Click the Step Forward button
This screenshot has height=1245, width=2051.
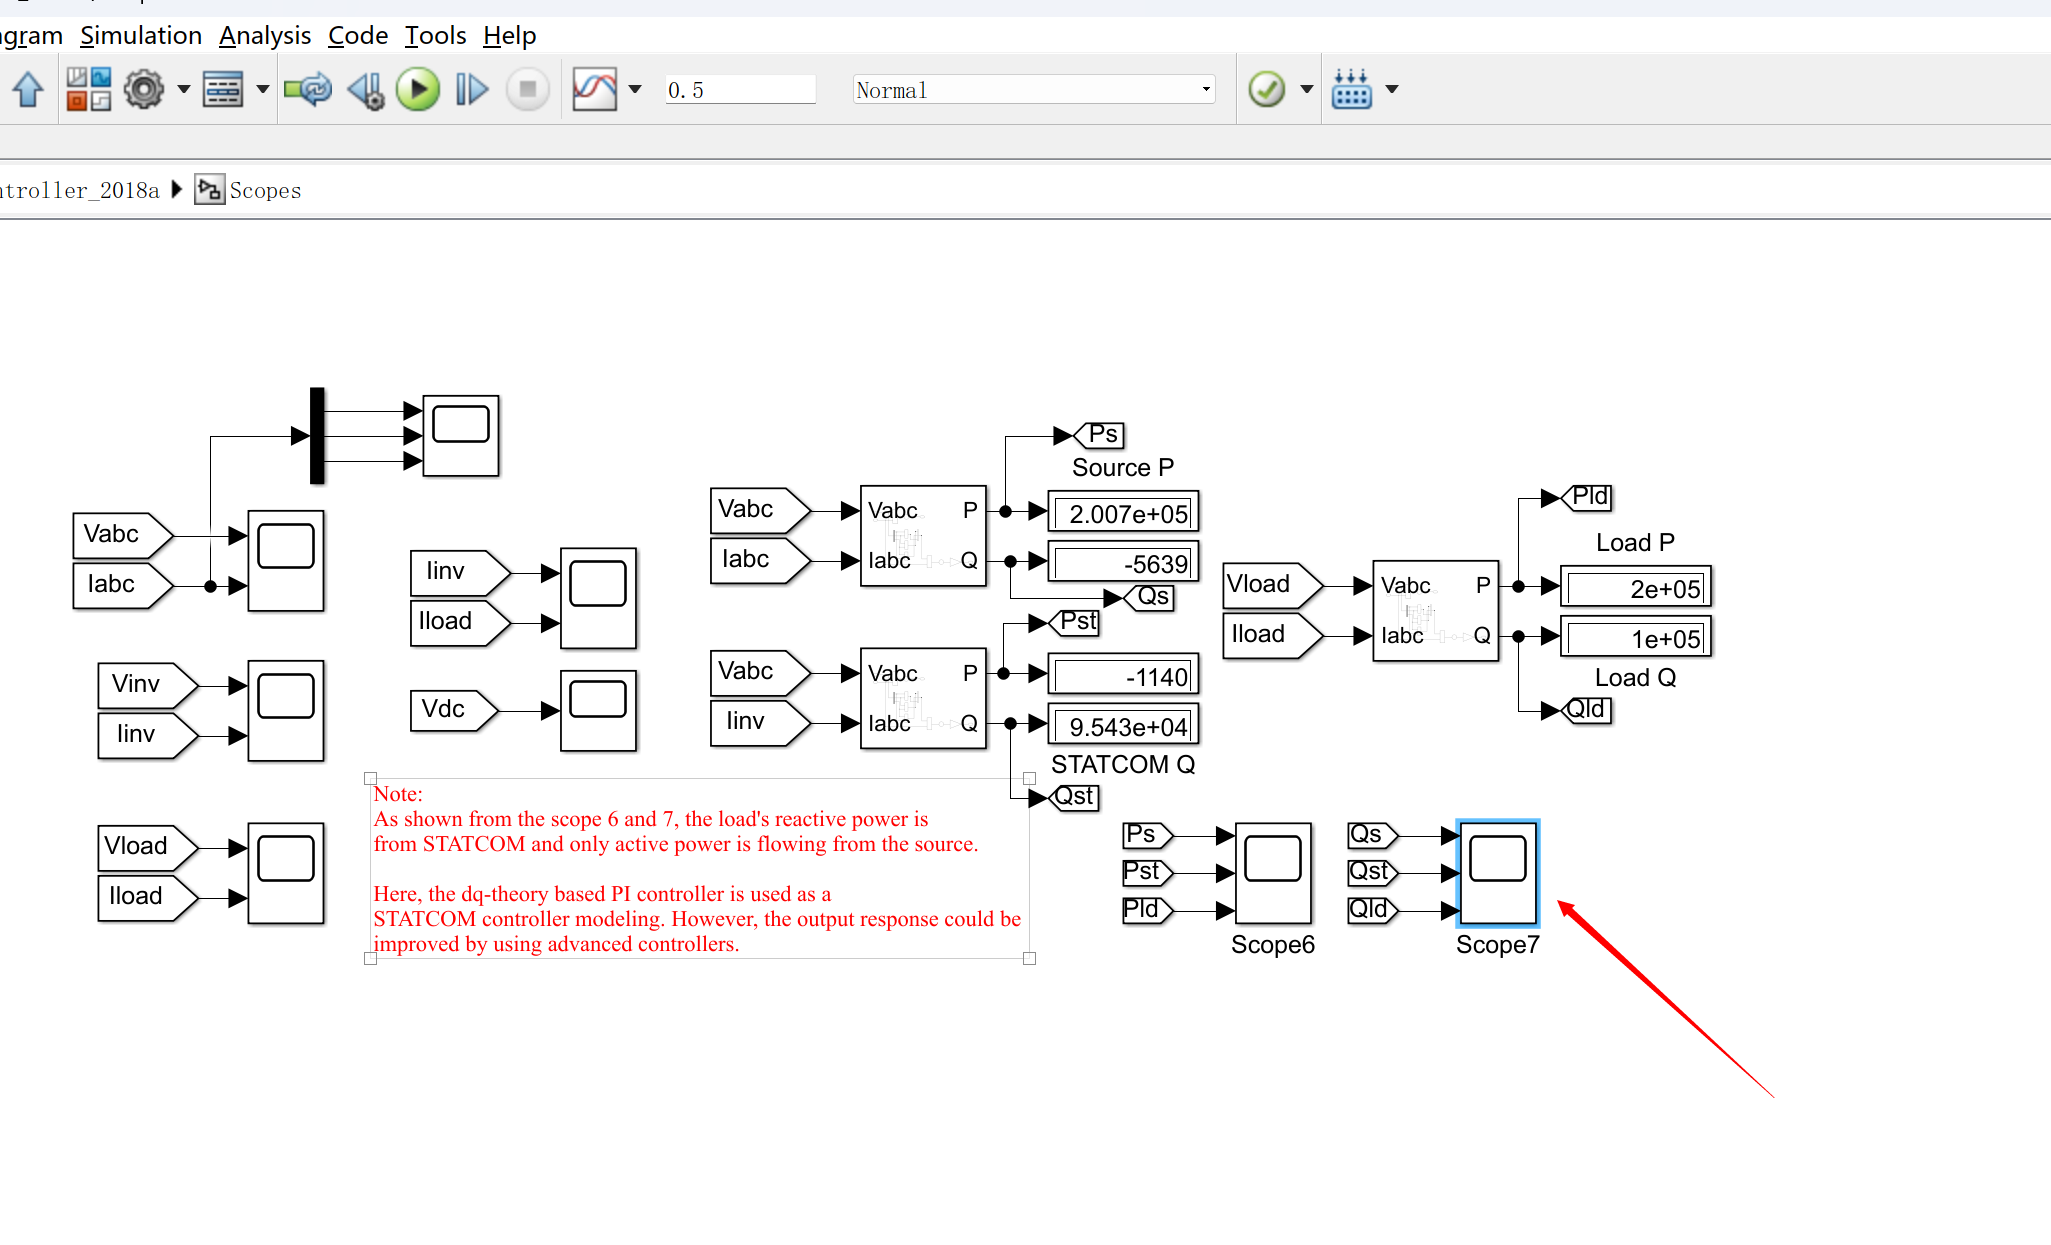click(471, 90)
